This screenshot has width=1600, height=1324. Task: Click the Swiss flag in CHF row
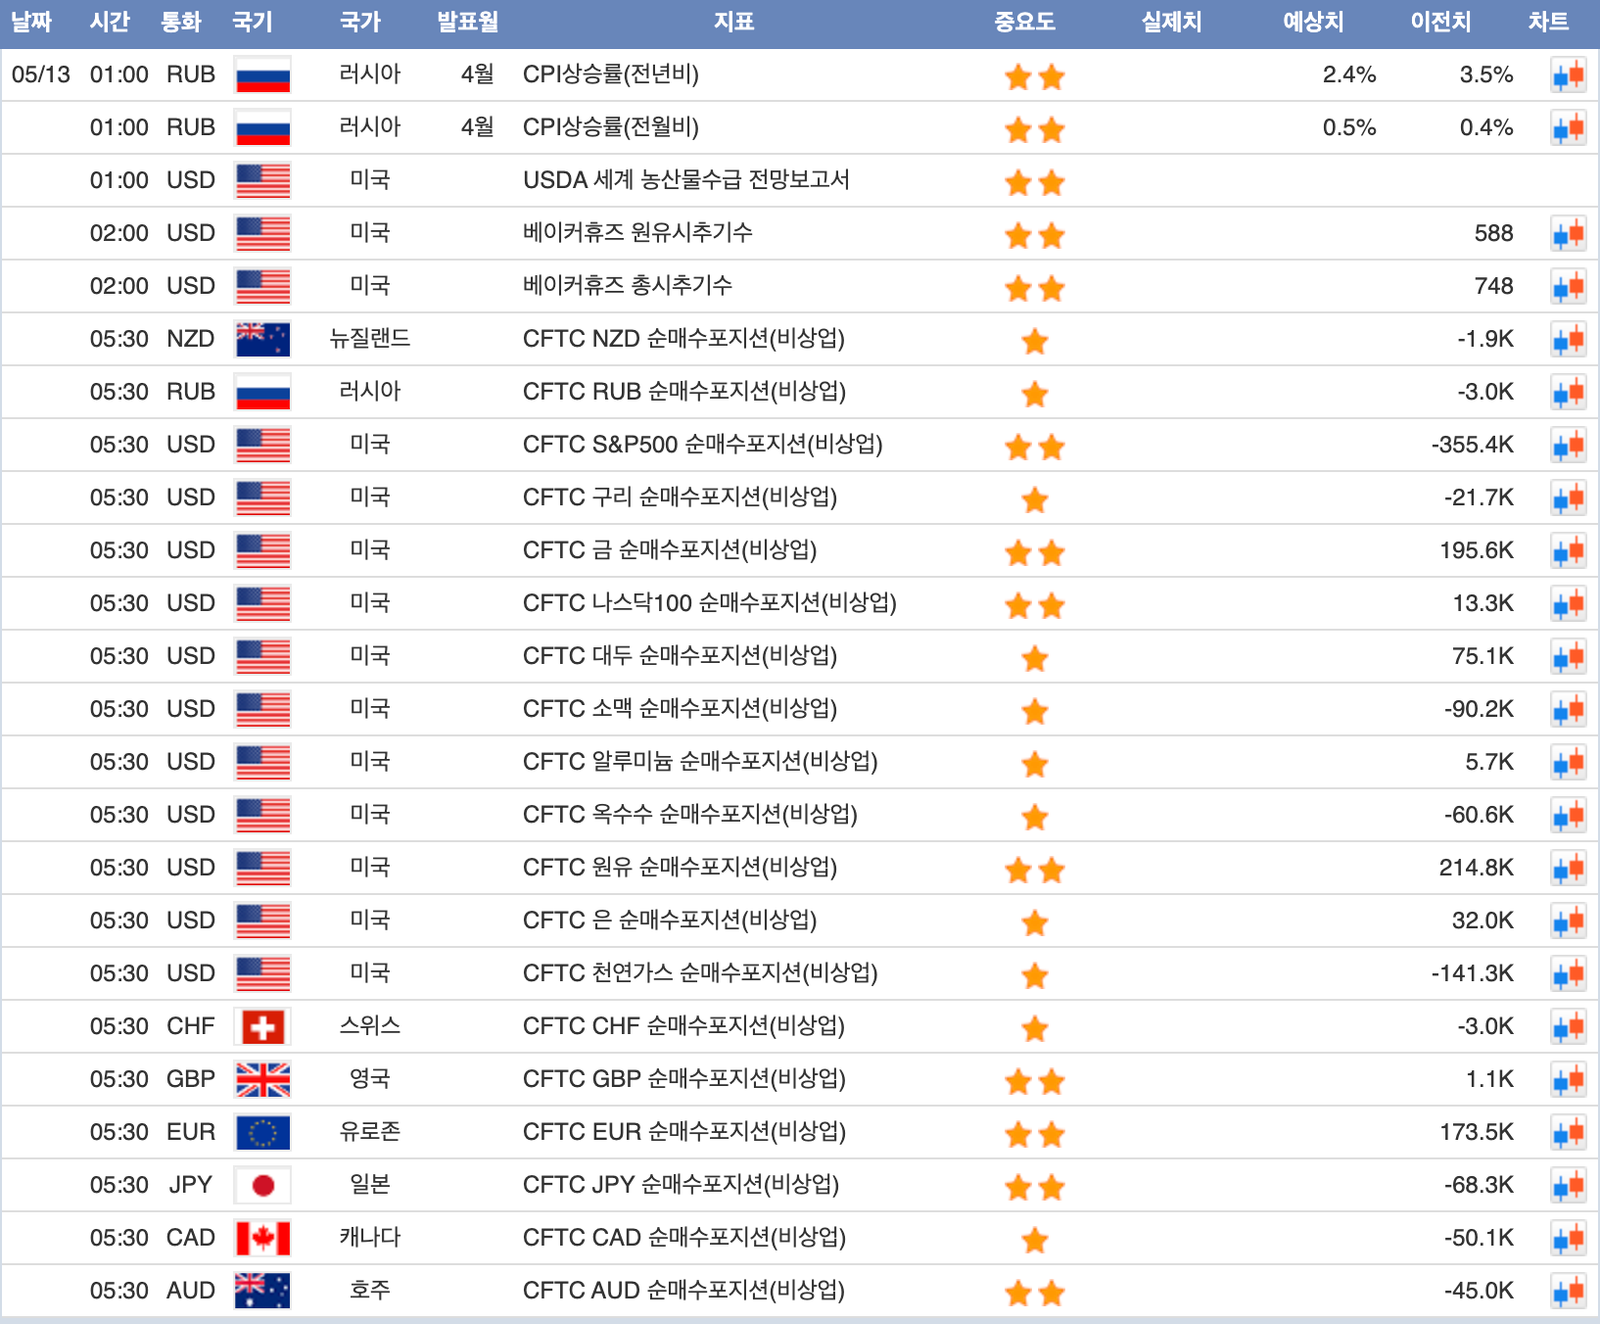(262, 1027)
